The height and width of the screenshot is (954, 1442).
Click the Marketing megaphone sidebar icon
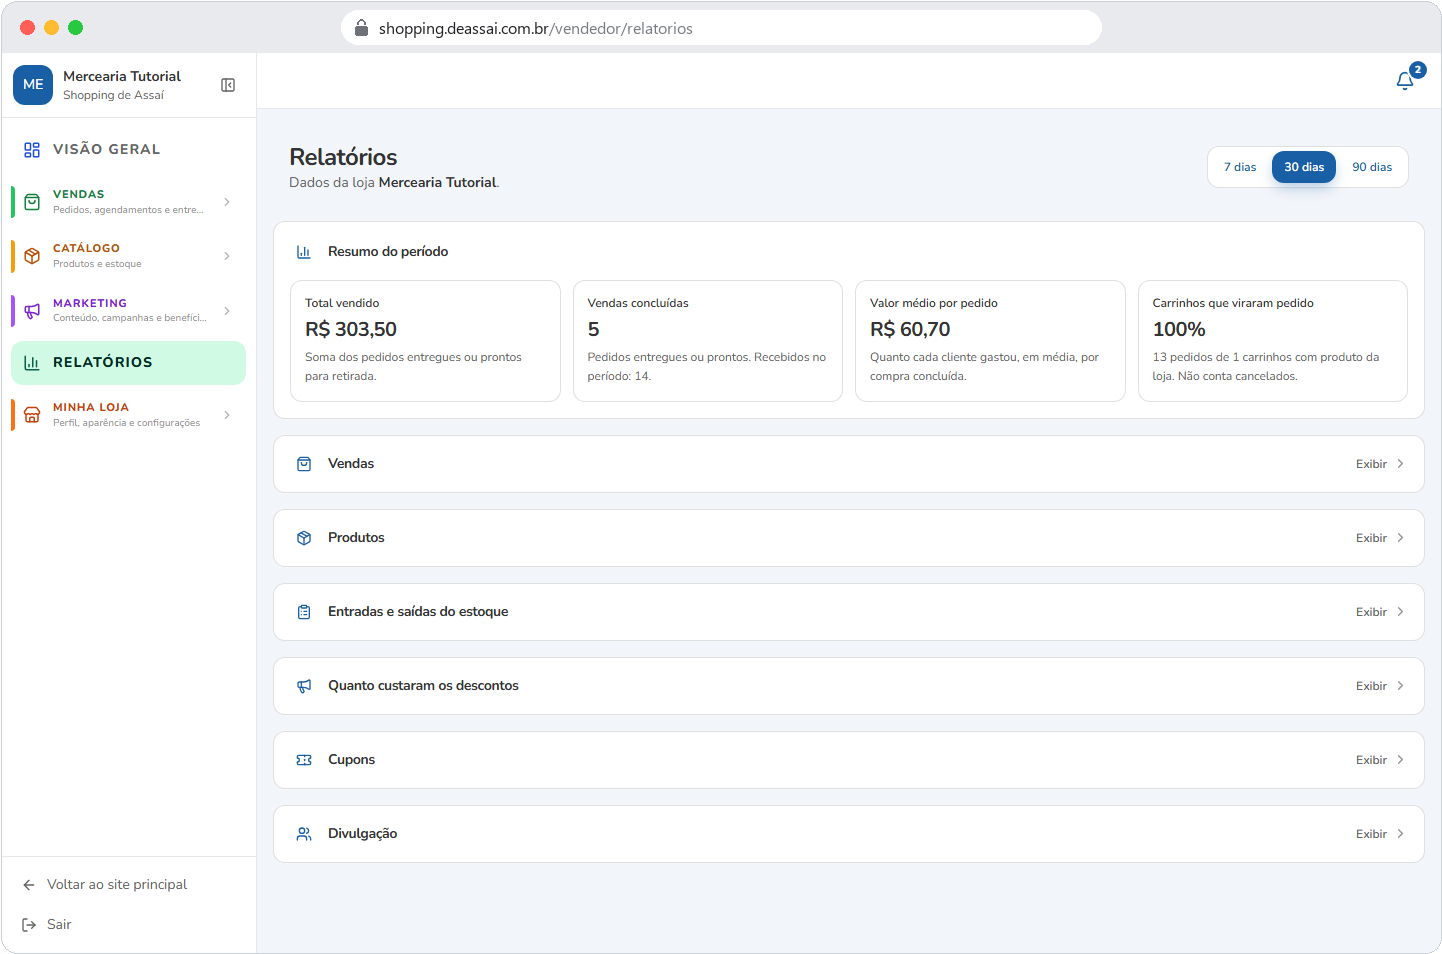pyautogui.click(x=32, y=311)
